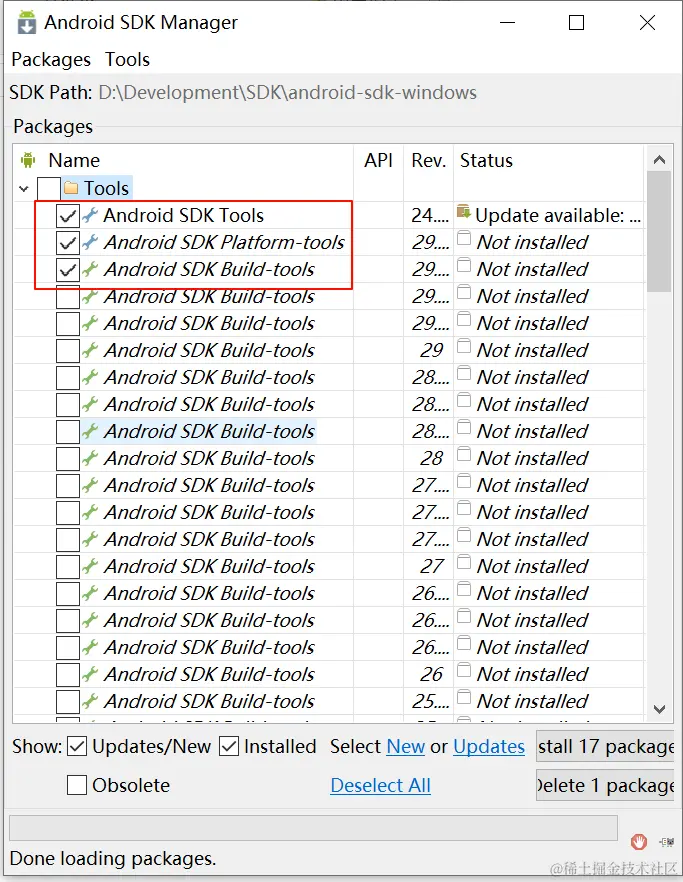
Task: Click the vertical scrollbar thumb
Action: click(x=659, y=232)
